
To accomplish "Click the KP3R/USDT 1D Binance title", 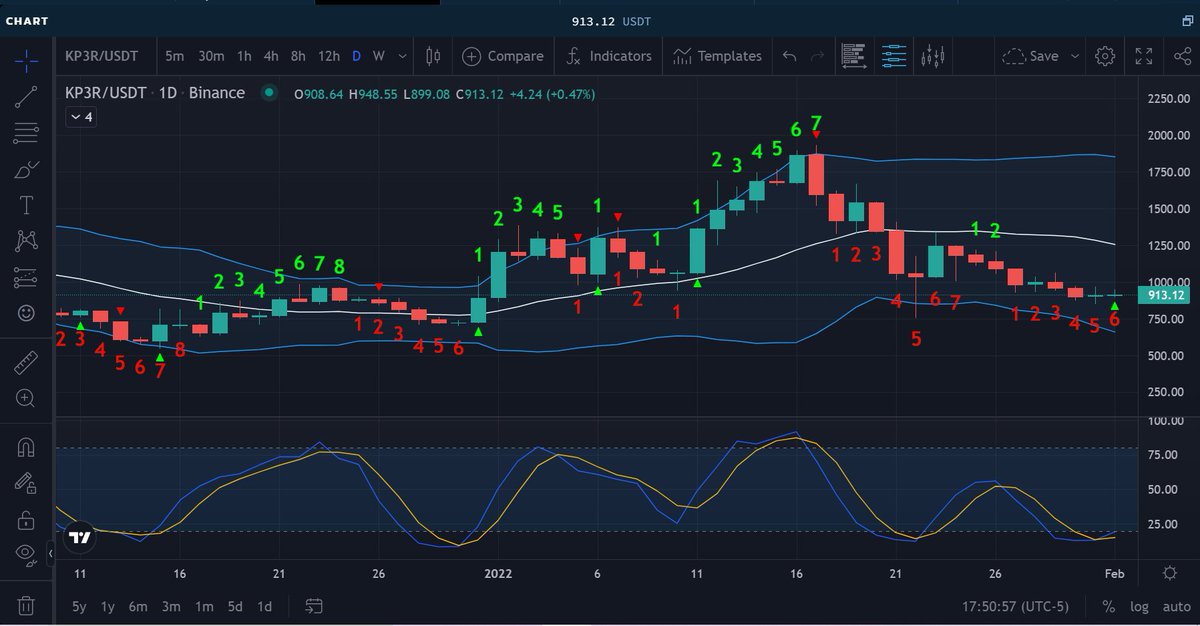I will tap(155, 93).
